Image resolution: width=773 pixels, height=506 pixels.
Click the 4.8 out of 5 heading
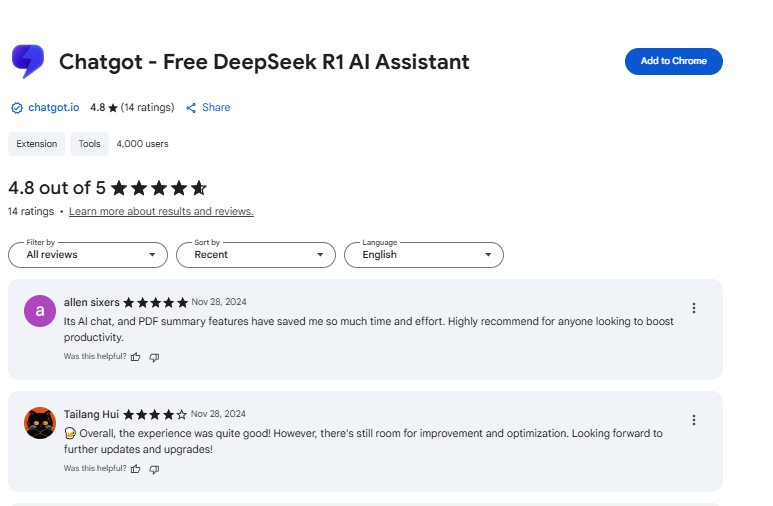click(57, 188)
